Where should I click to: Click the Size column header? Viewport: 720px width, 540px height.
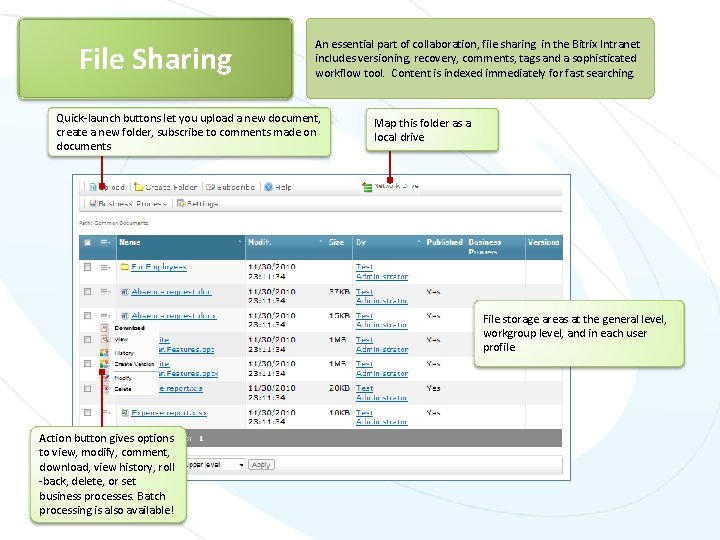tap(336, 242)
